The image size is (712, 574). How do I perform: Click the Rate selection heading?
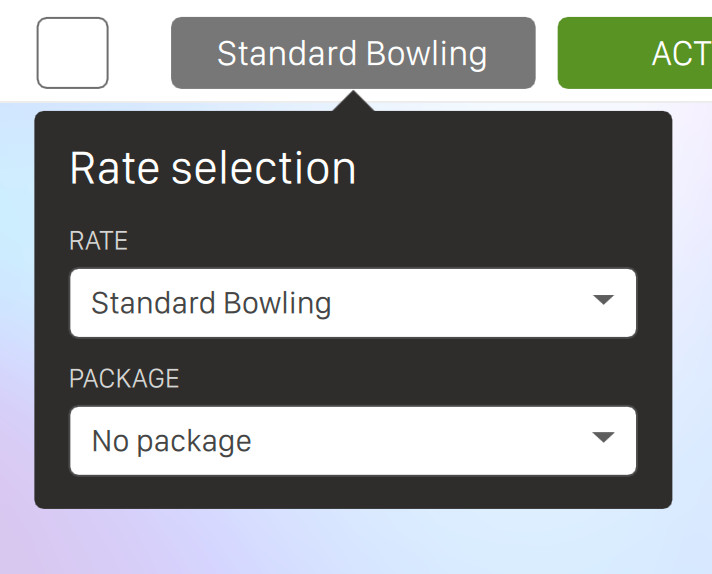click(x=212, y=168)
